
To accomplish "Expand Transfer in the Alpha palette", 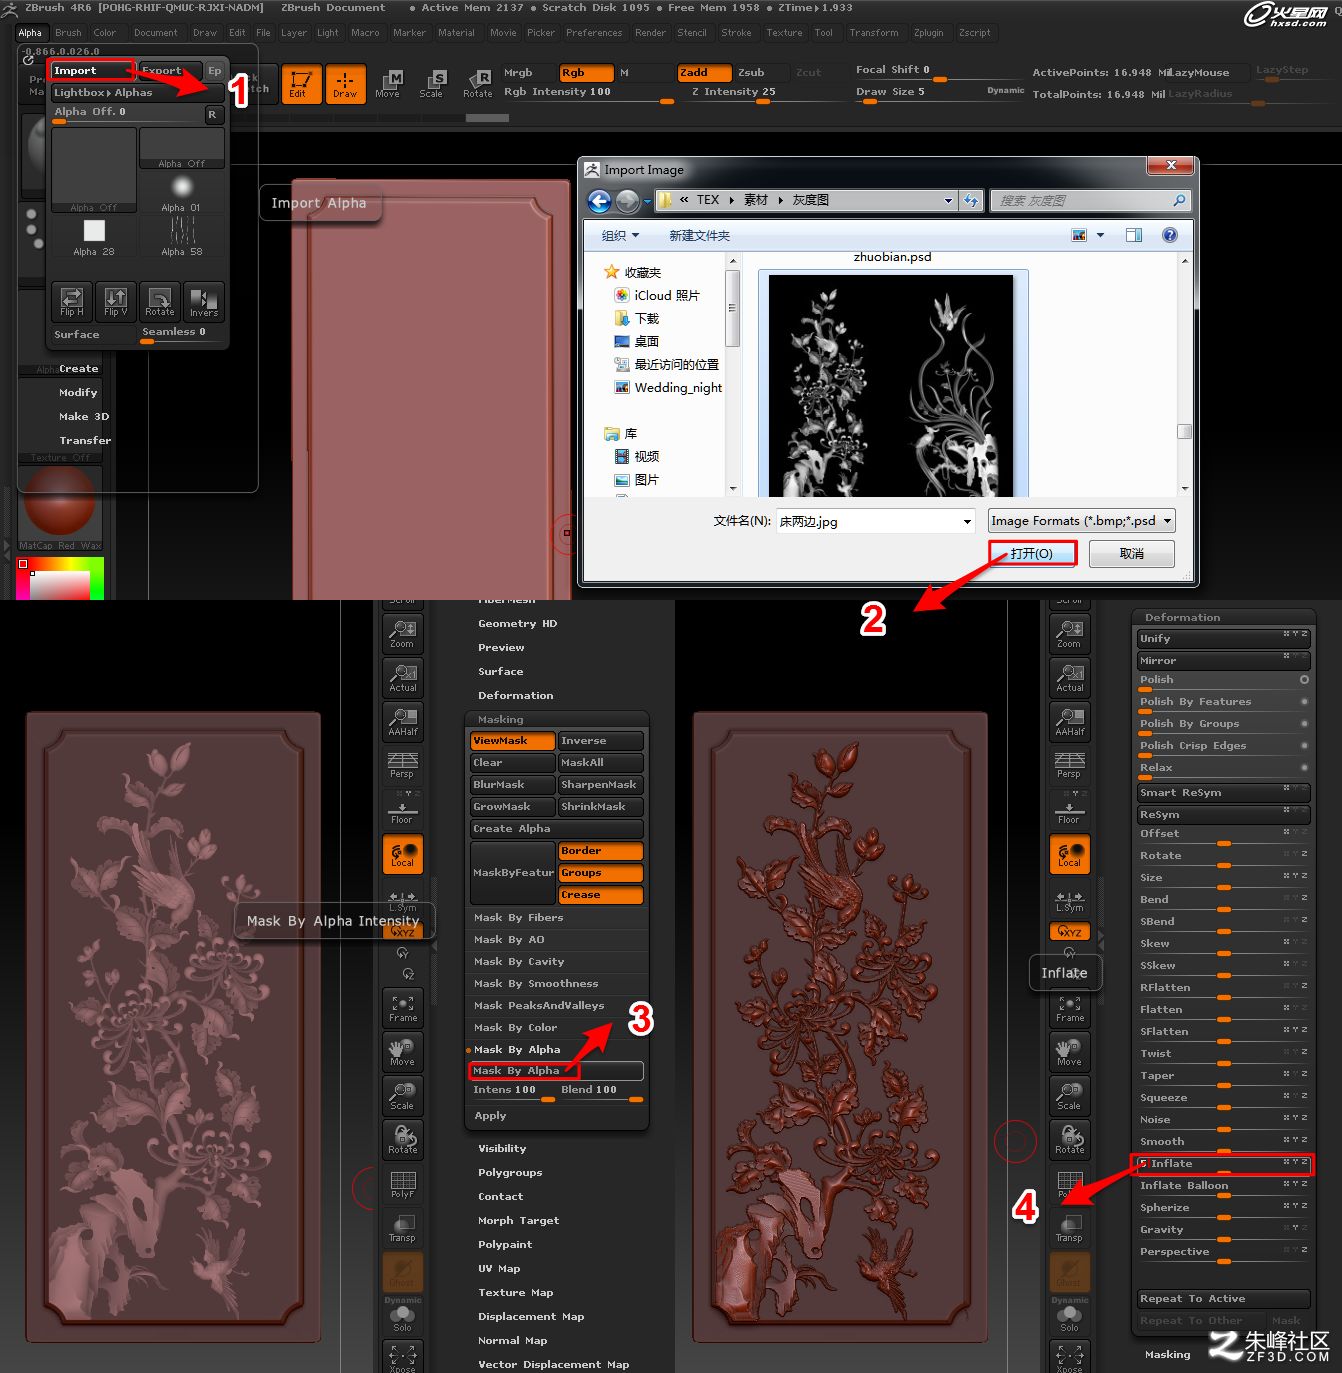I will pos(85,441).
